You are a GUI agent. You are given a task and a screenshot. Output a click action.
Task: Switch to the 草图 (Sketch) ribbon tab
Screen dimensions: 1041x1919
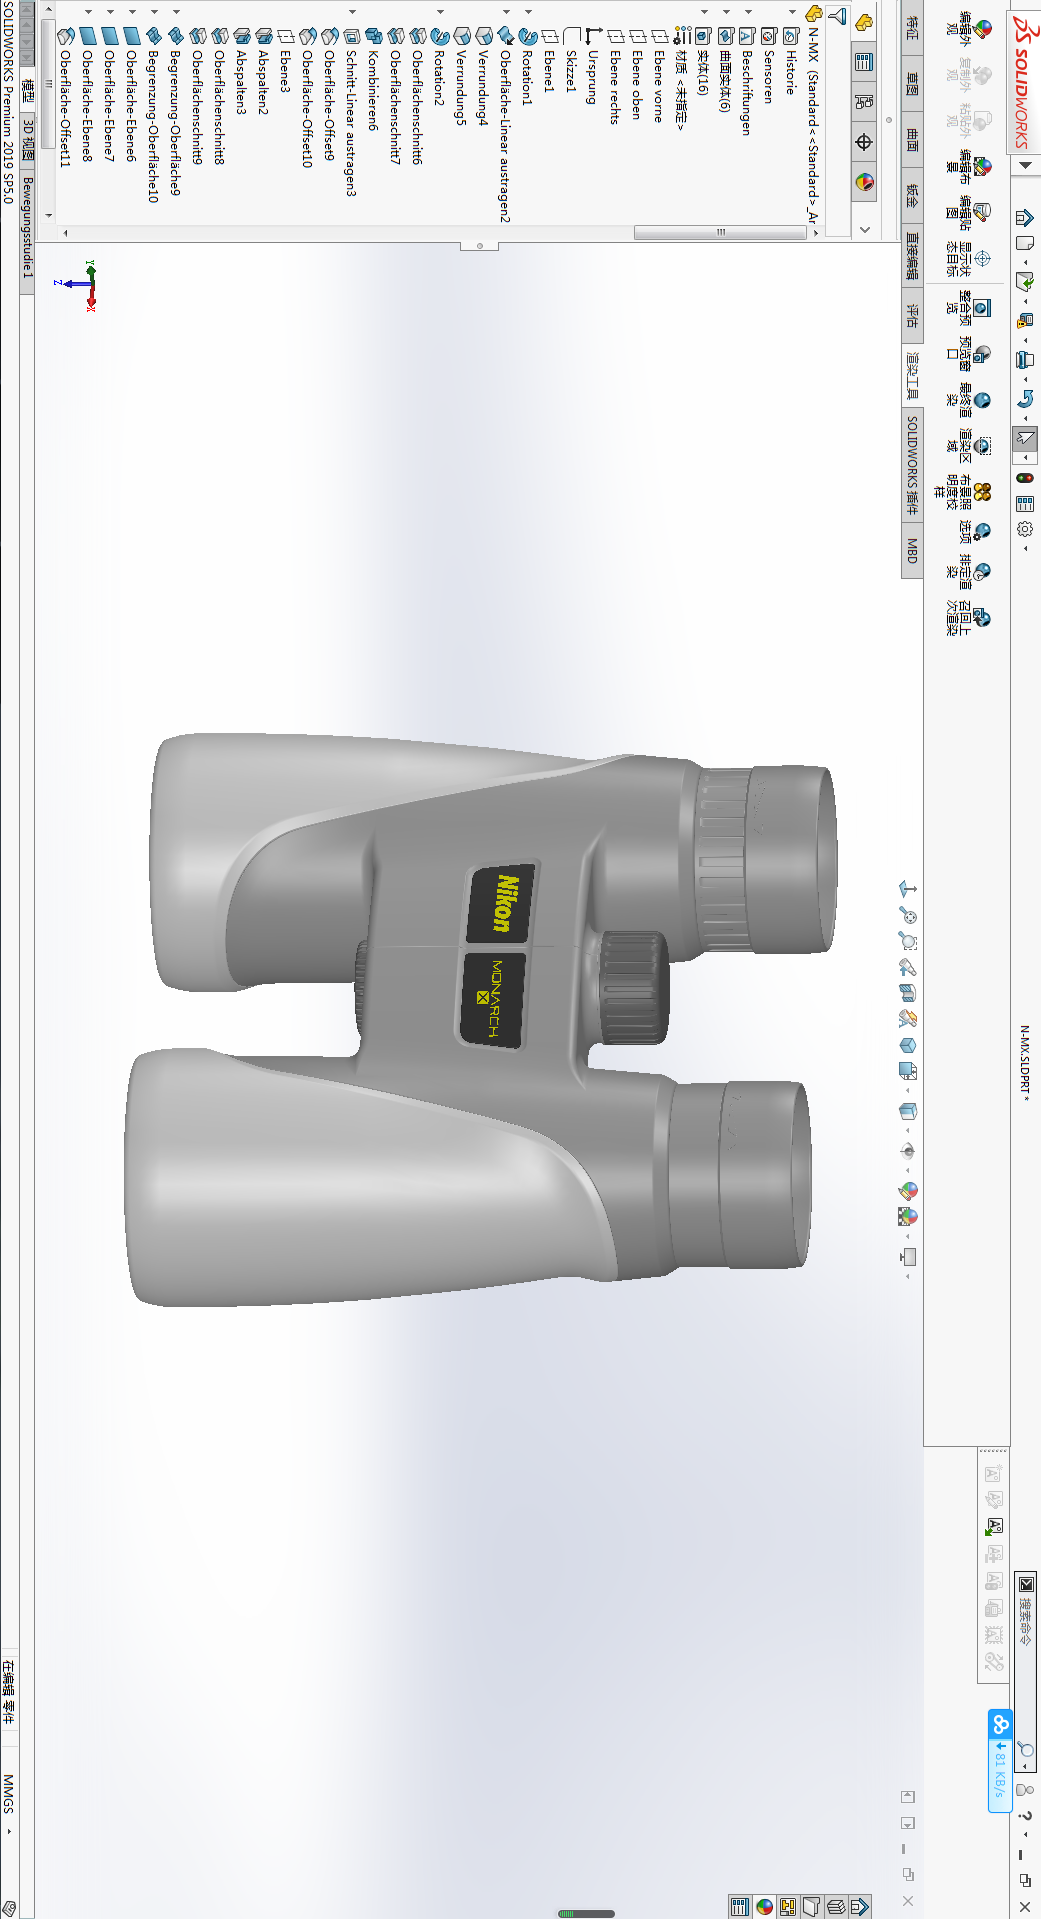pyautogui.click(x=912, y=83)
